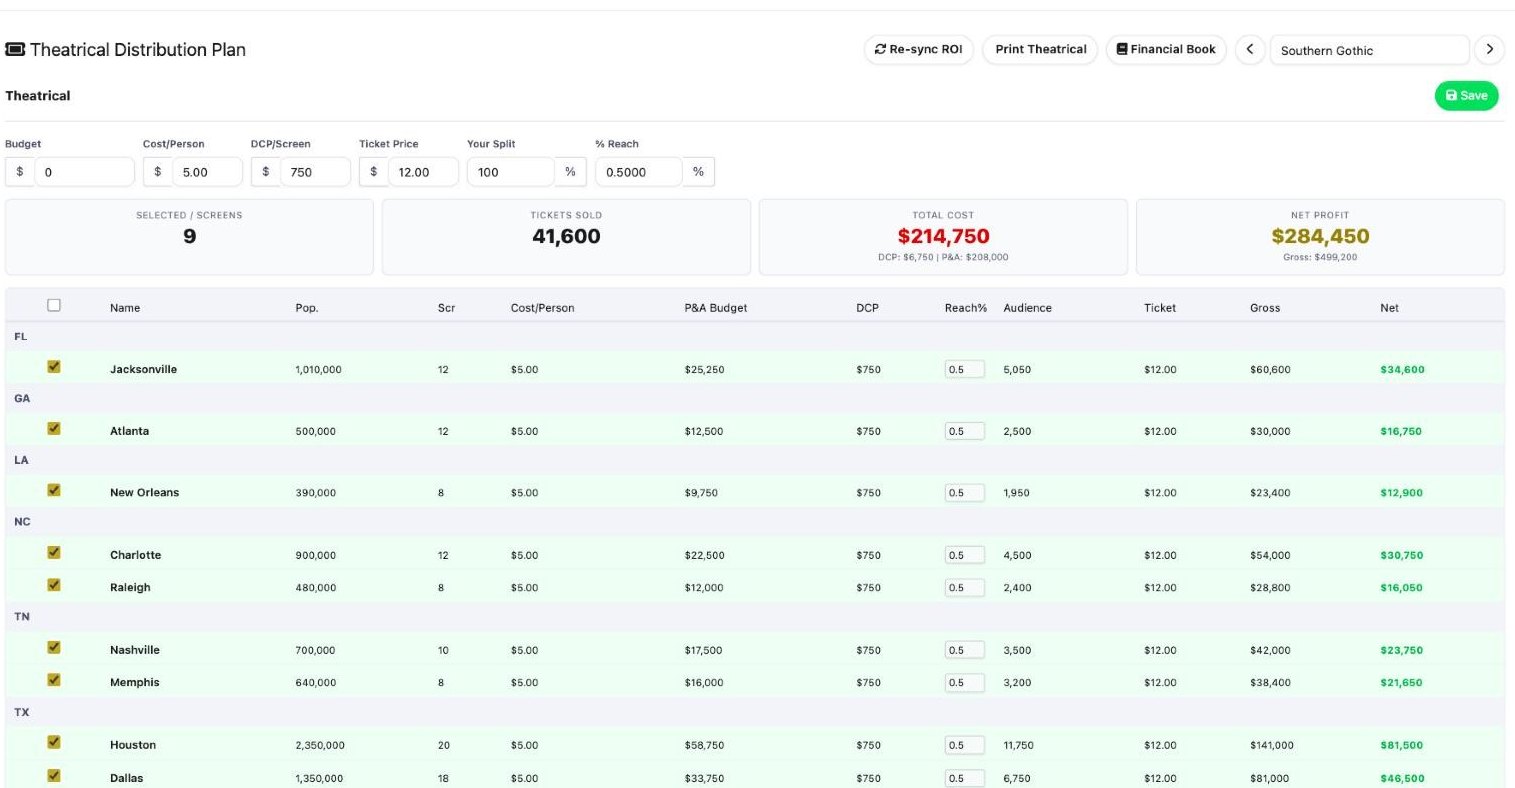The width and height of the screenshot is (1515, 788).
Task: Click the Pop. column header
Action: click(x=307, y=308)
